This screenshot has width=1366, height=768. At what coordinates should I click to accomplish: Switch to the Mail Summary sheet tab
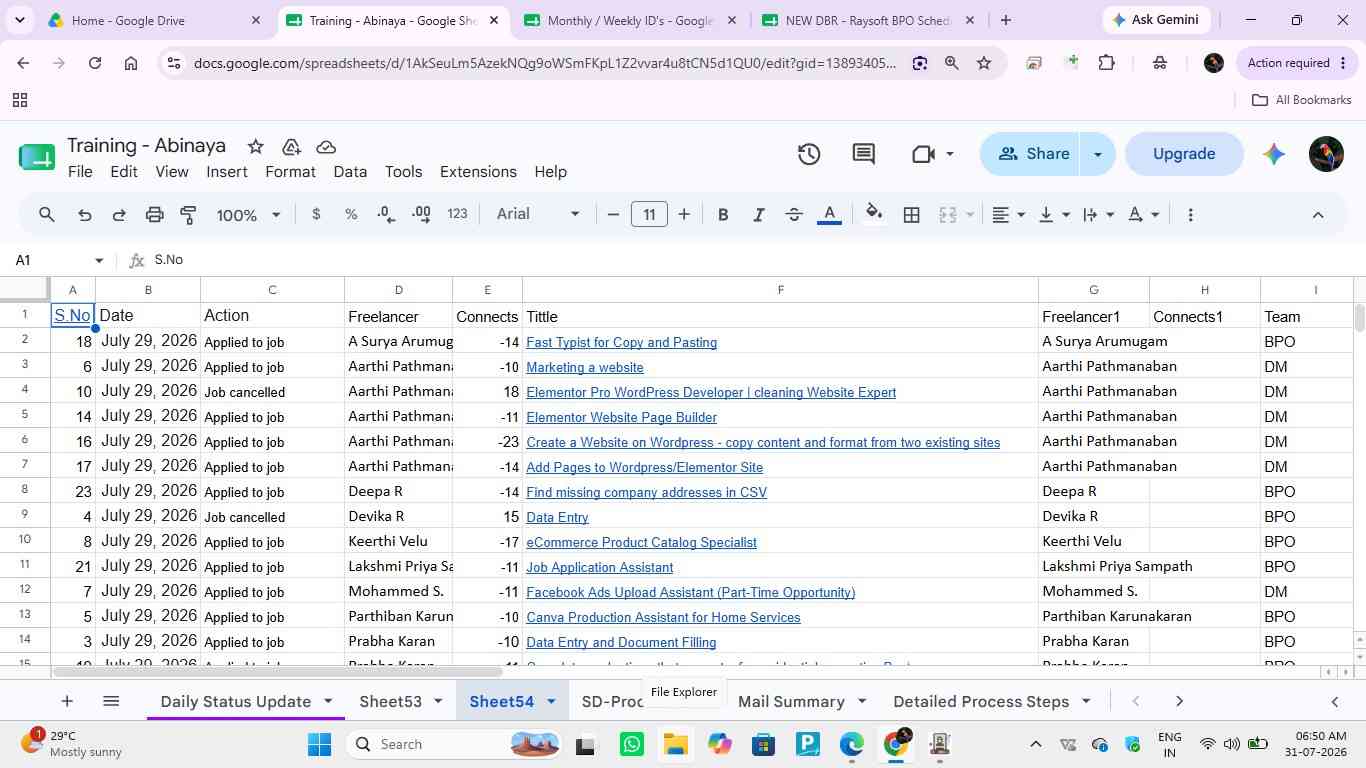coord(791,701)
